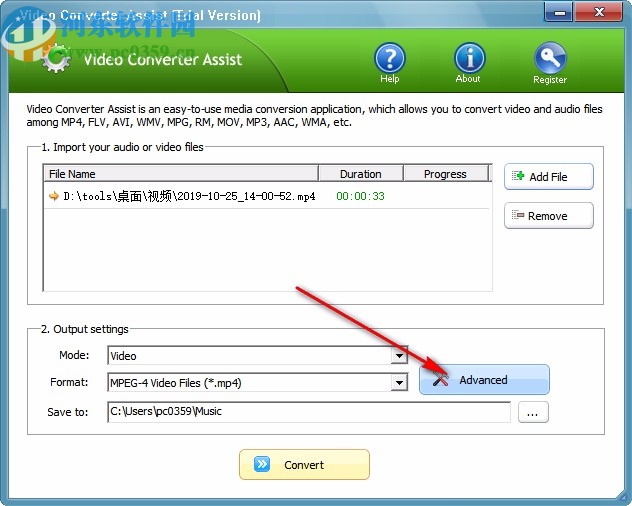The height and width of the screenshot is (506, 632).
Task: Browse for output folder with the ellipsis button
Action: (533, 412)
